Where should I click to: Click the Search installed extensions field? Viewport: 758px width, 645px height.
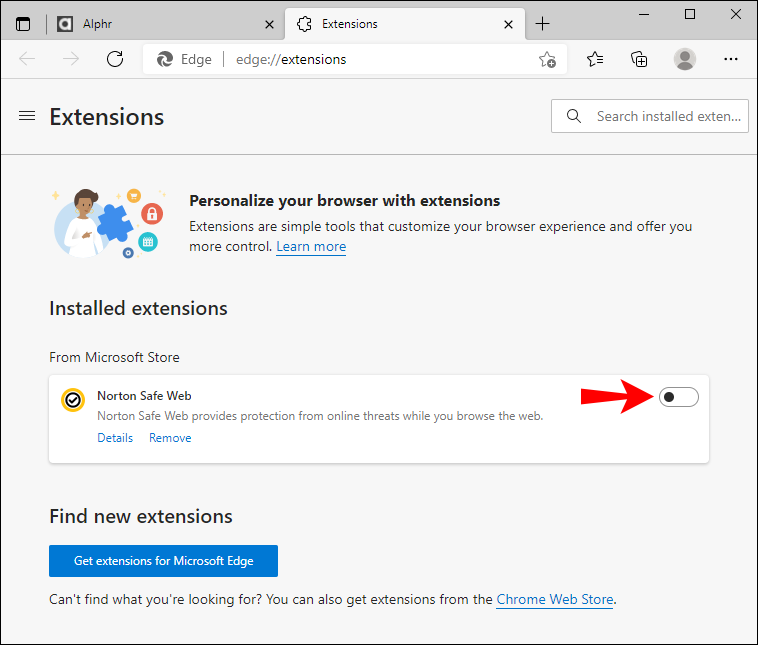tap(660, 116)
